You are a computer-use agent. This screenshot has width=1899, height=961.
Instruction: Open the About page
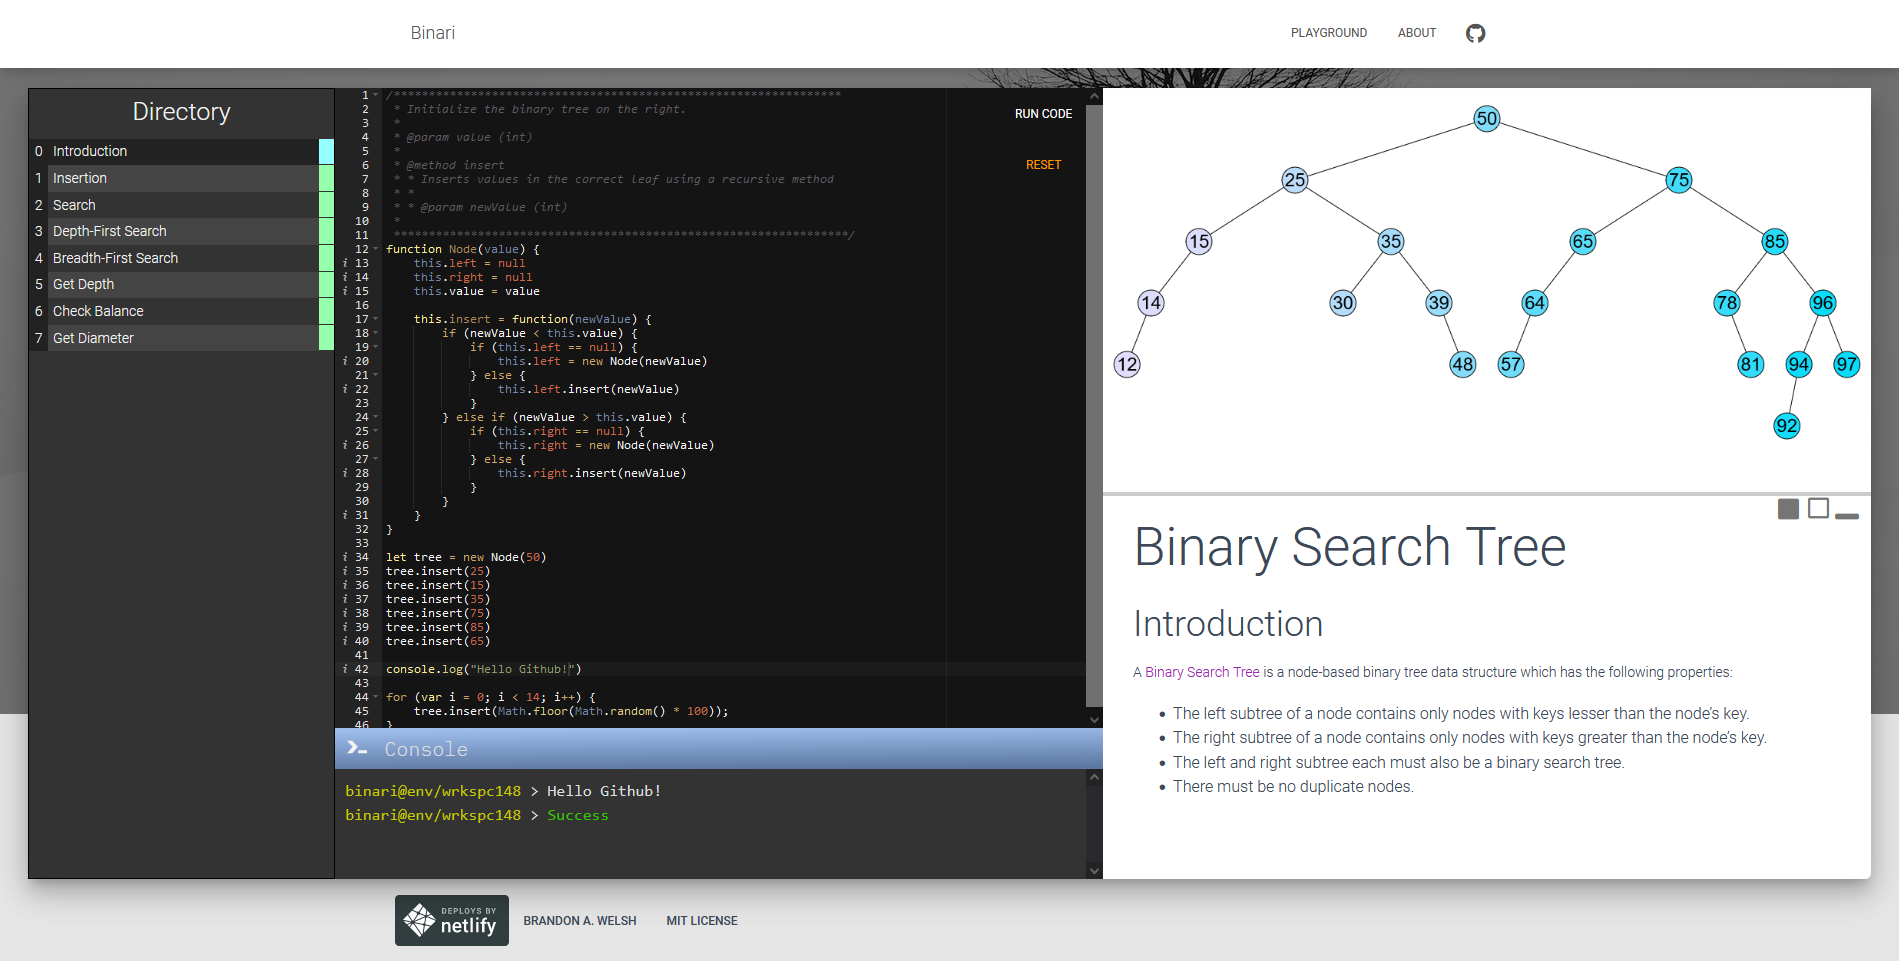[x=1416, y=33]
